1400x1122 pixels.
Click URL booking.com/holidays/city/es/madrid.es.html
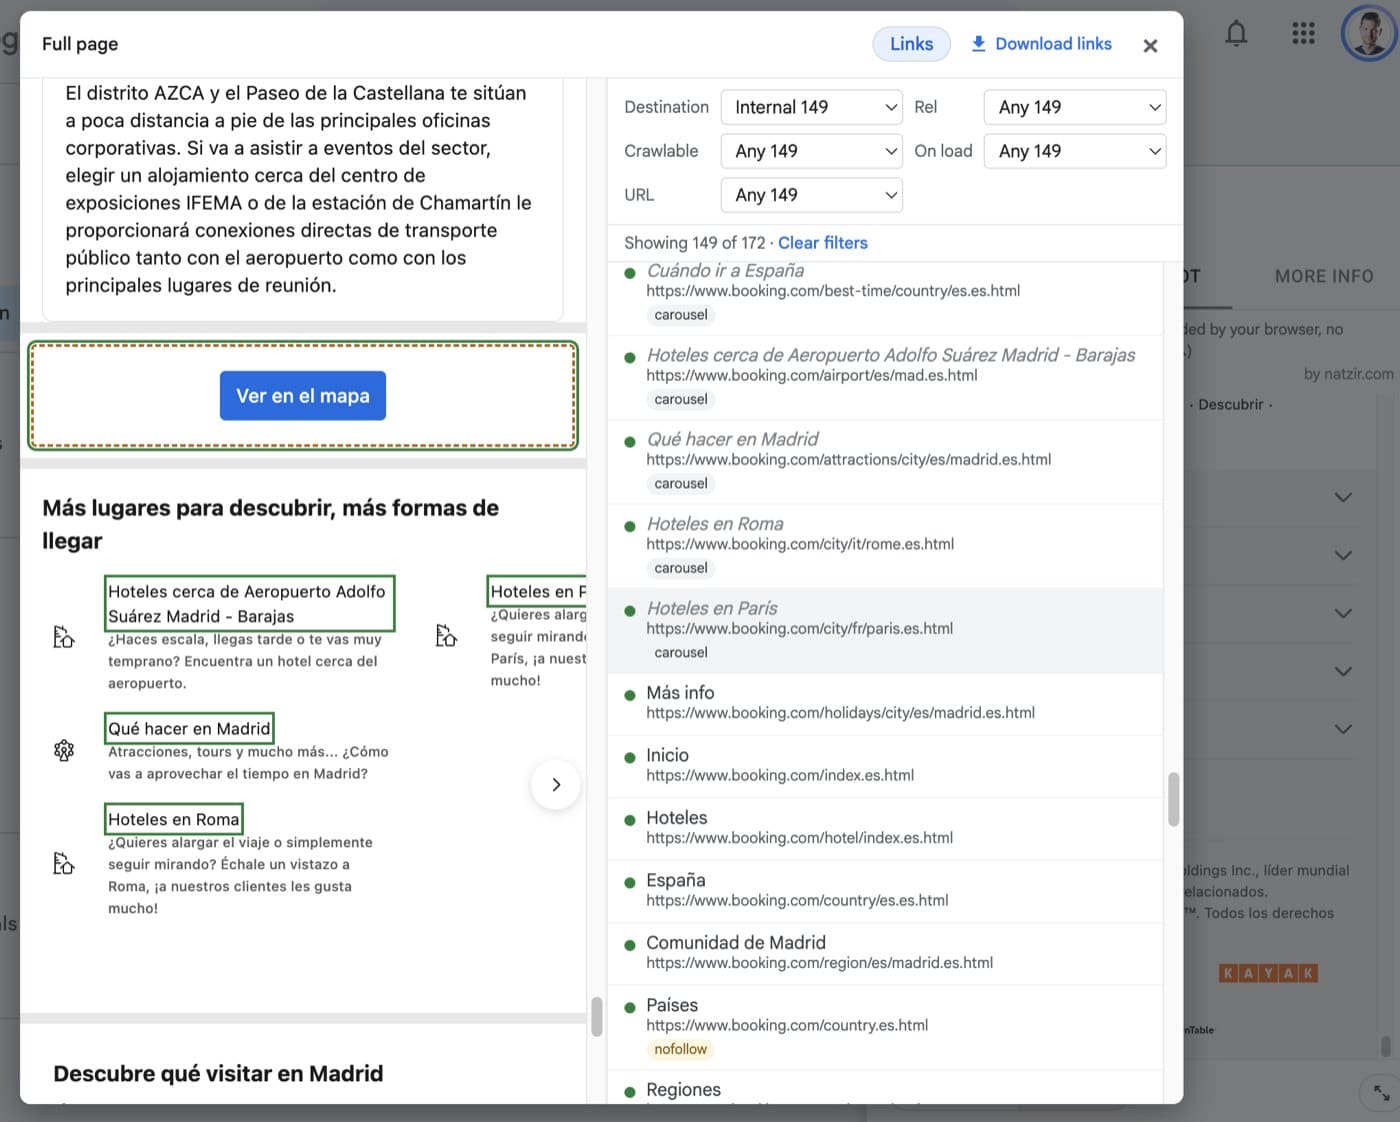point(840,713)
